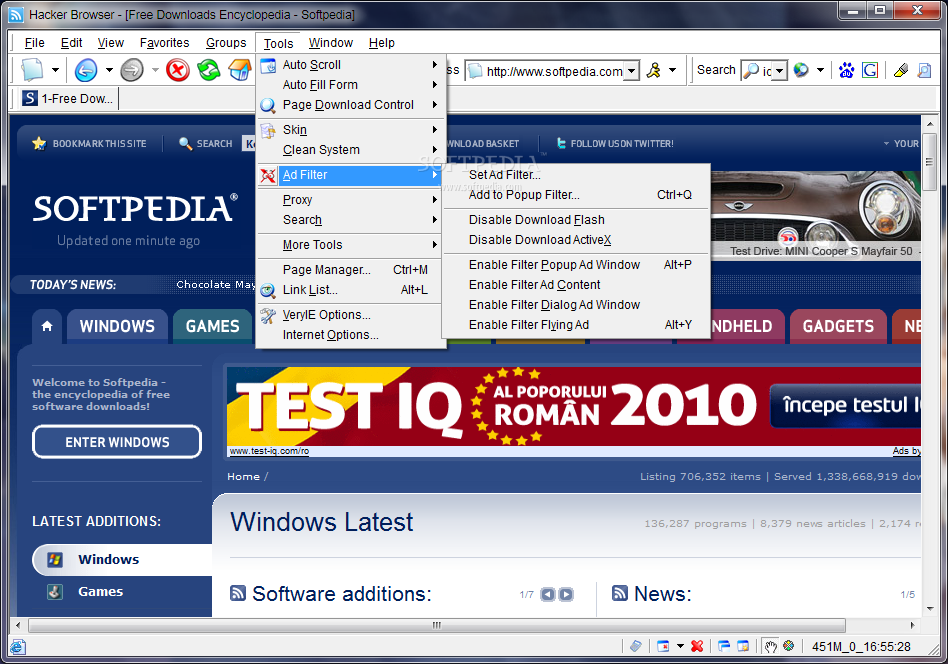The height and width of the screenshot is (664, 948).
Task: Select Windows under Latest Additions
Action: [x=122, y=559]
